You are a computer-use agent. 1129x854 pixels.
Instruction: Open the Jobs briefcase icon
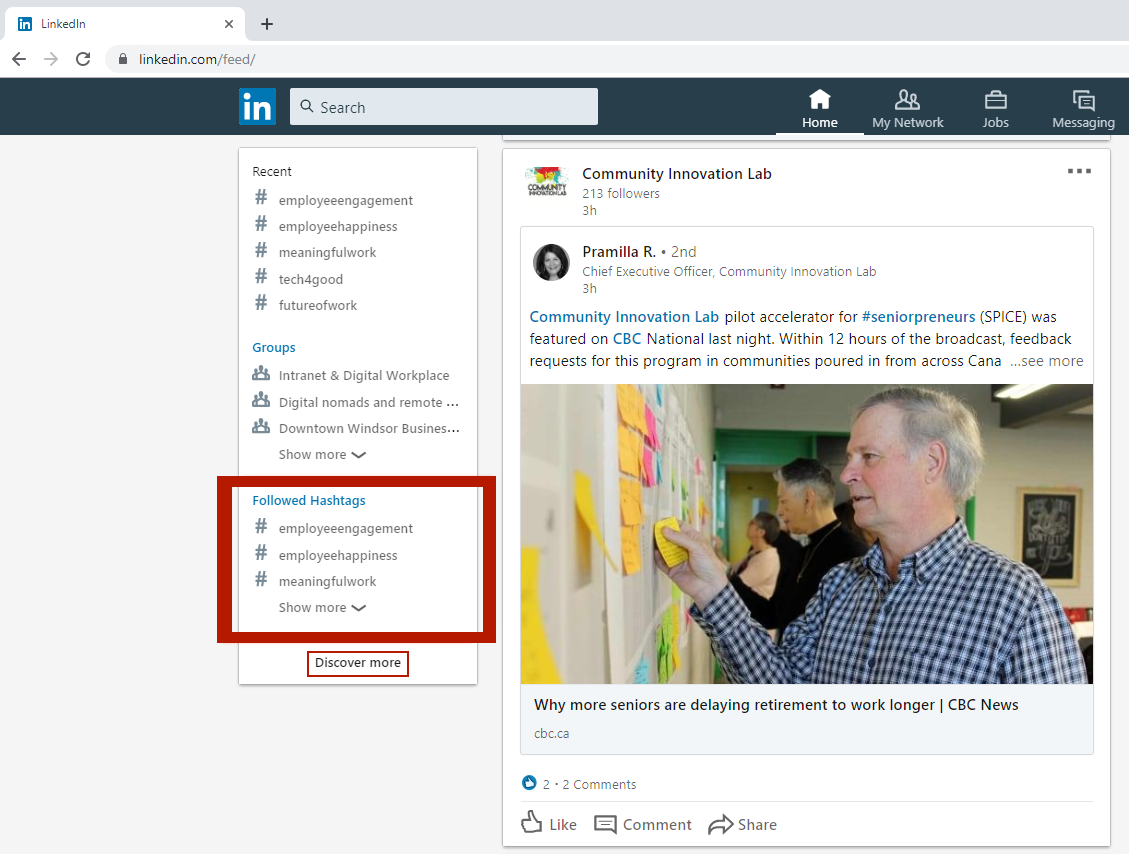point(995,100)
